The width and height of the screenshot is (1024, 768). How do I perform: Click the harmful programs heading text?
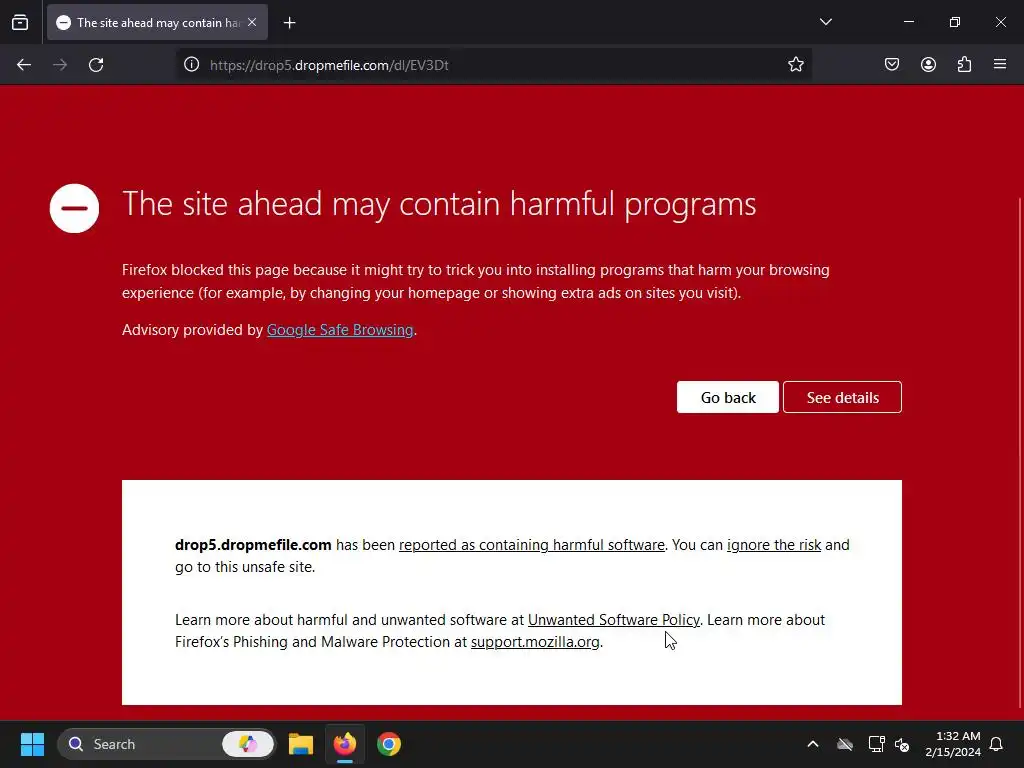coord(439,204)
